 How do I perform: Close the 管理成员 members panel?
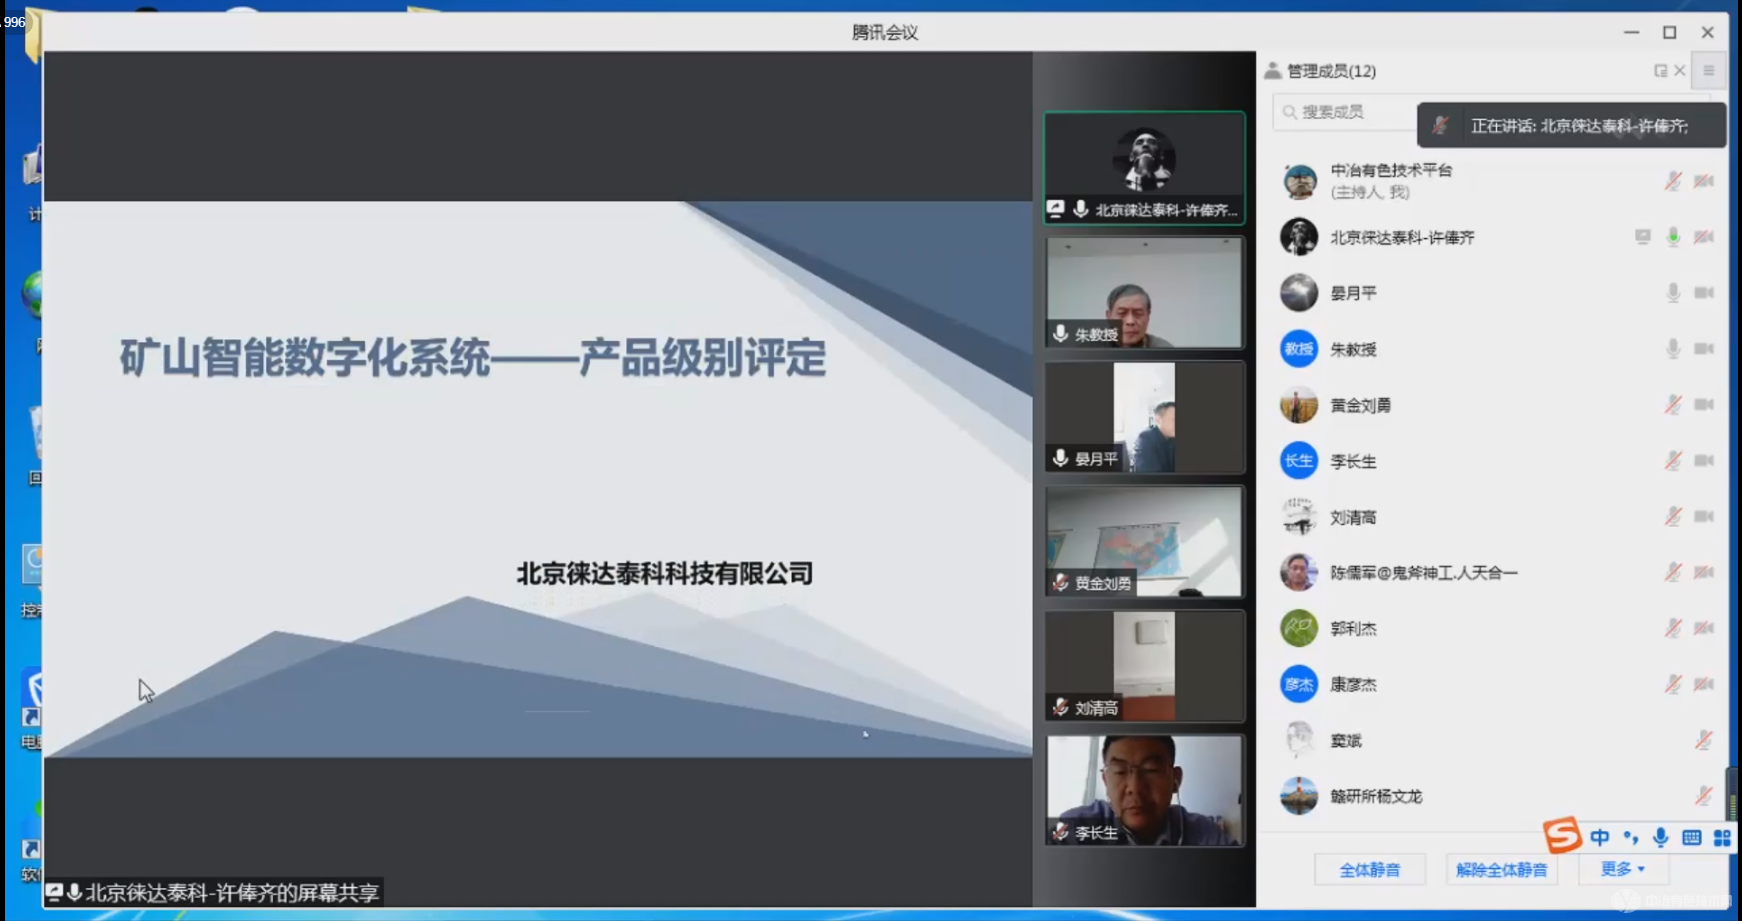[x=1680, y=71]
